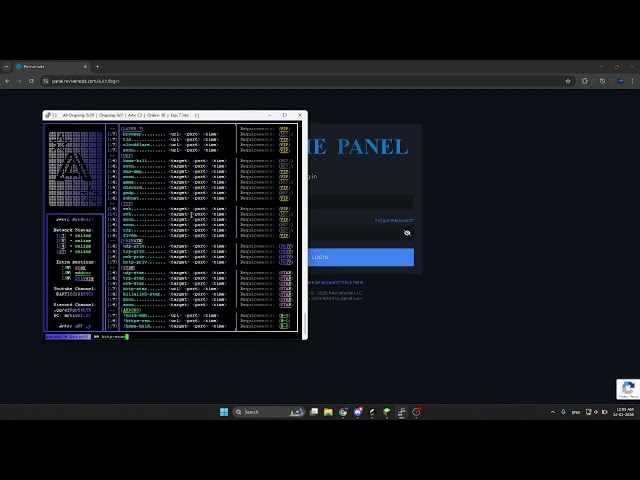Click the reCAPTCHA badge
640x480 pixels.
[x=628, y=389]
